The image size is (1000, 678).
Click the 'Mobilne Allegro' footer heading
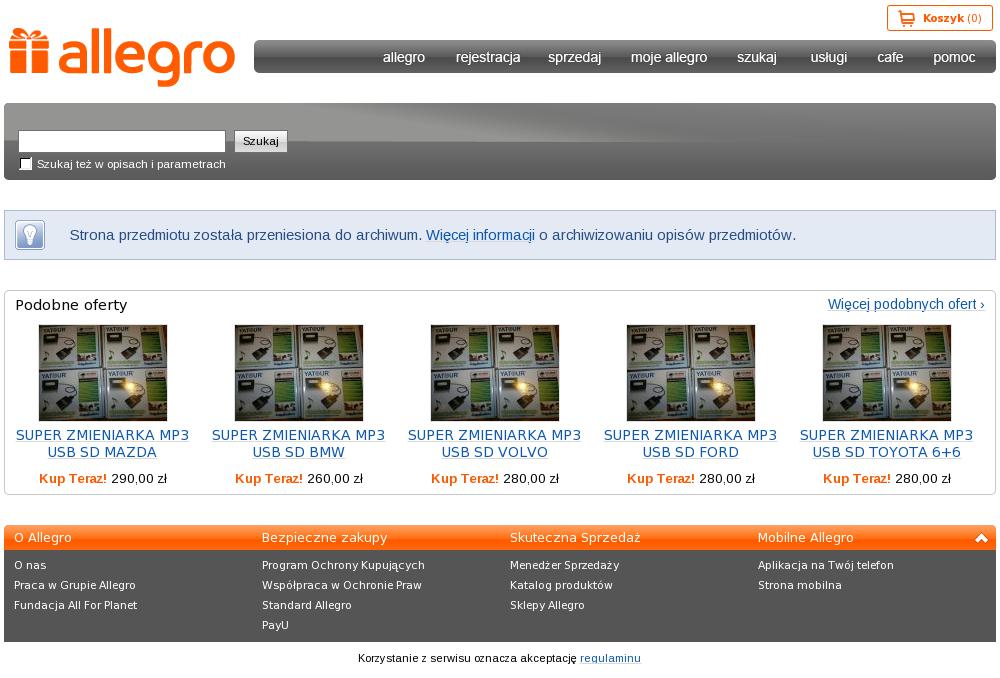[805, 538]
